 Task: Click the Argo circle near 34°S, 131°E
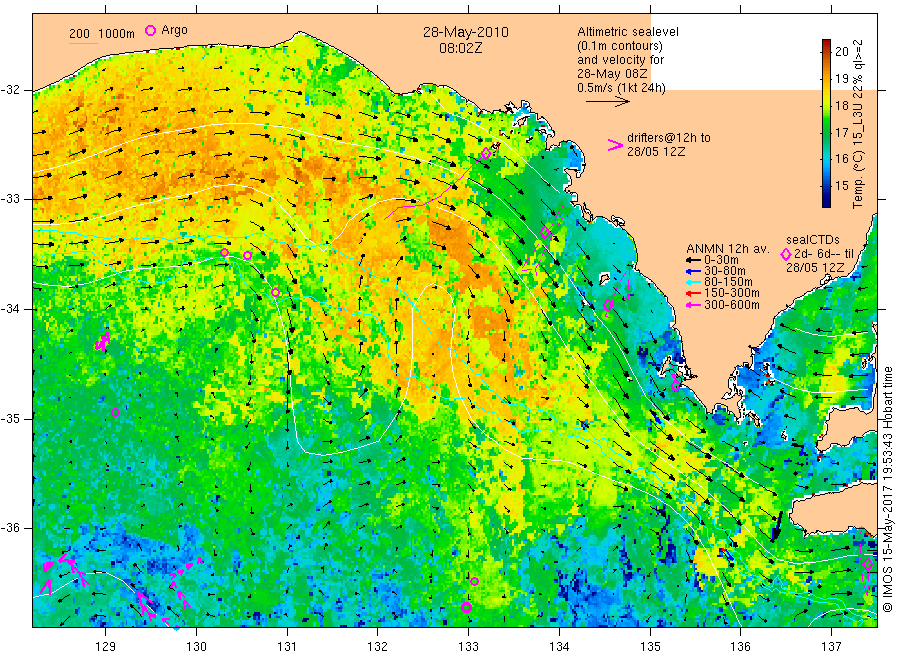[276, 293]
